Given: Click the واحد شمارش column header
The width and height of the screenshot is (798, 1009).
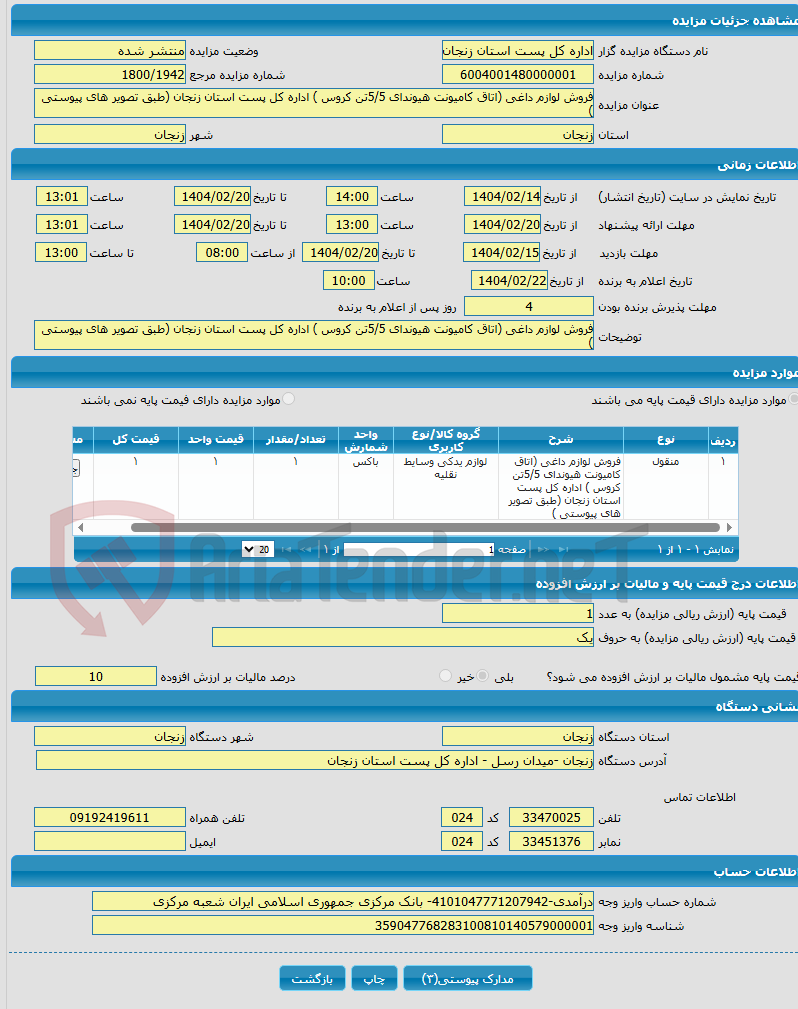Looking at the screenshot, I should click(366, 440).
